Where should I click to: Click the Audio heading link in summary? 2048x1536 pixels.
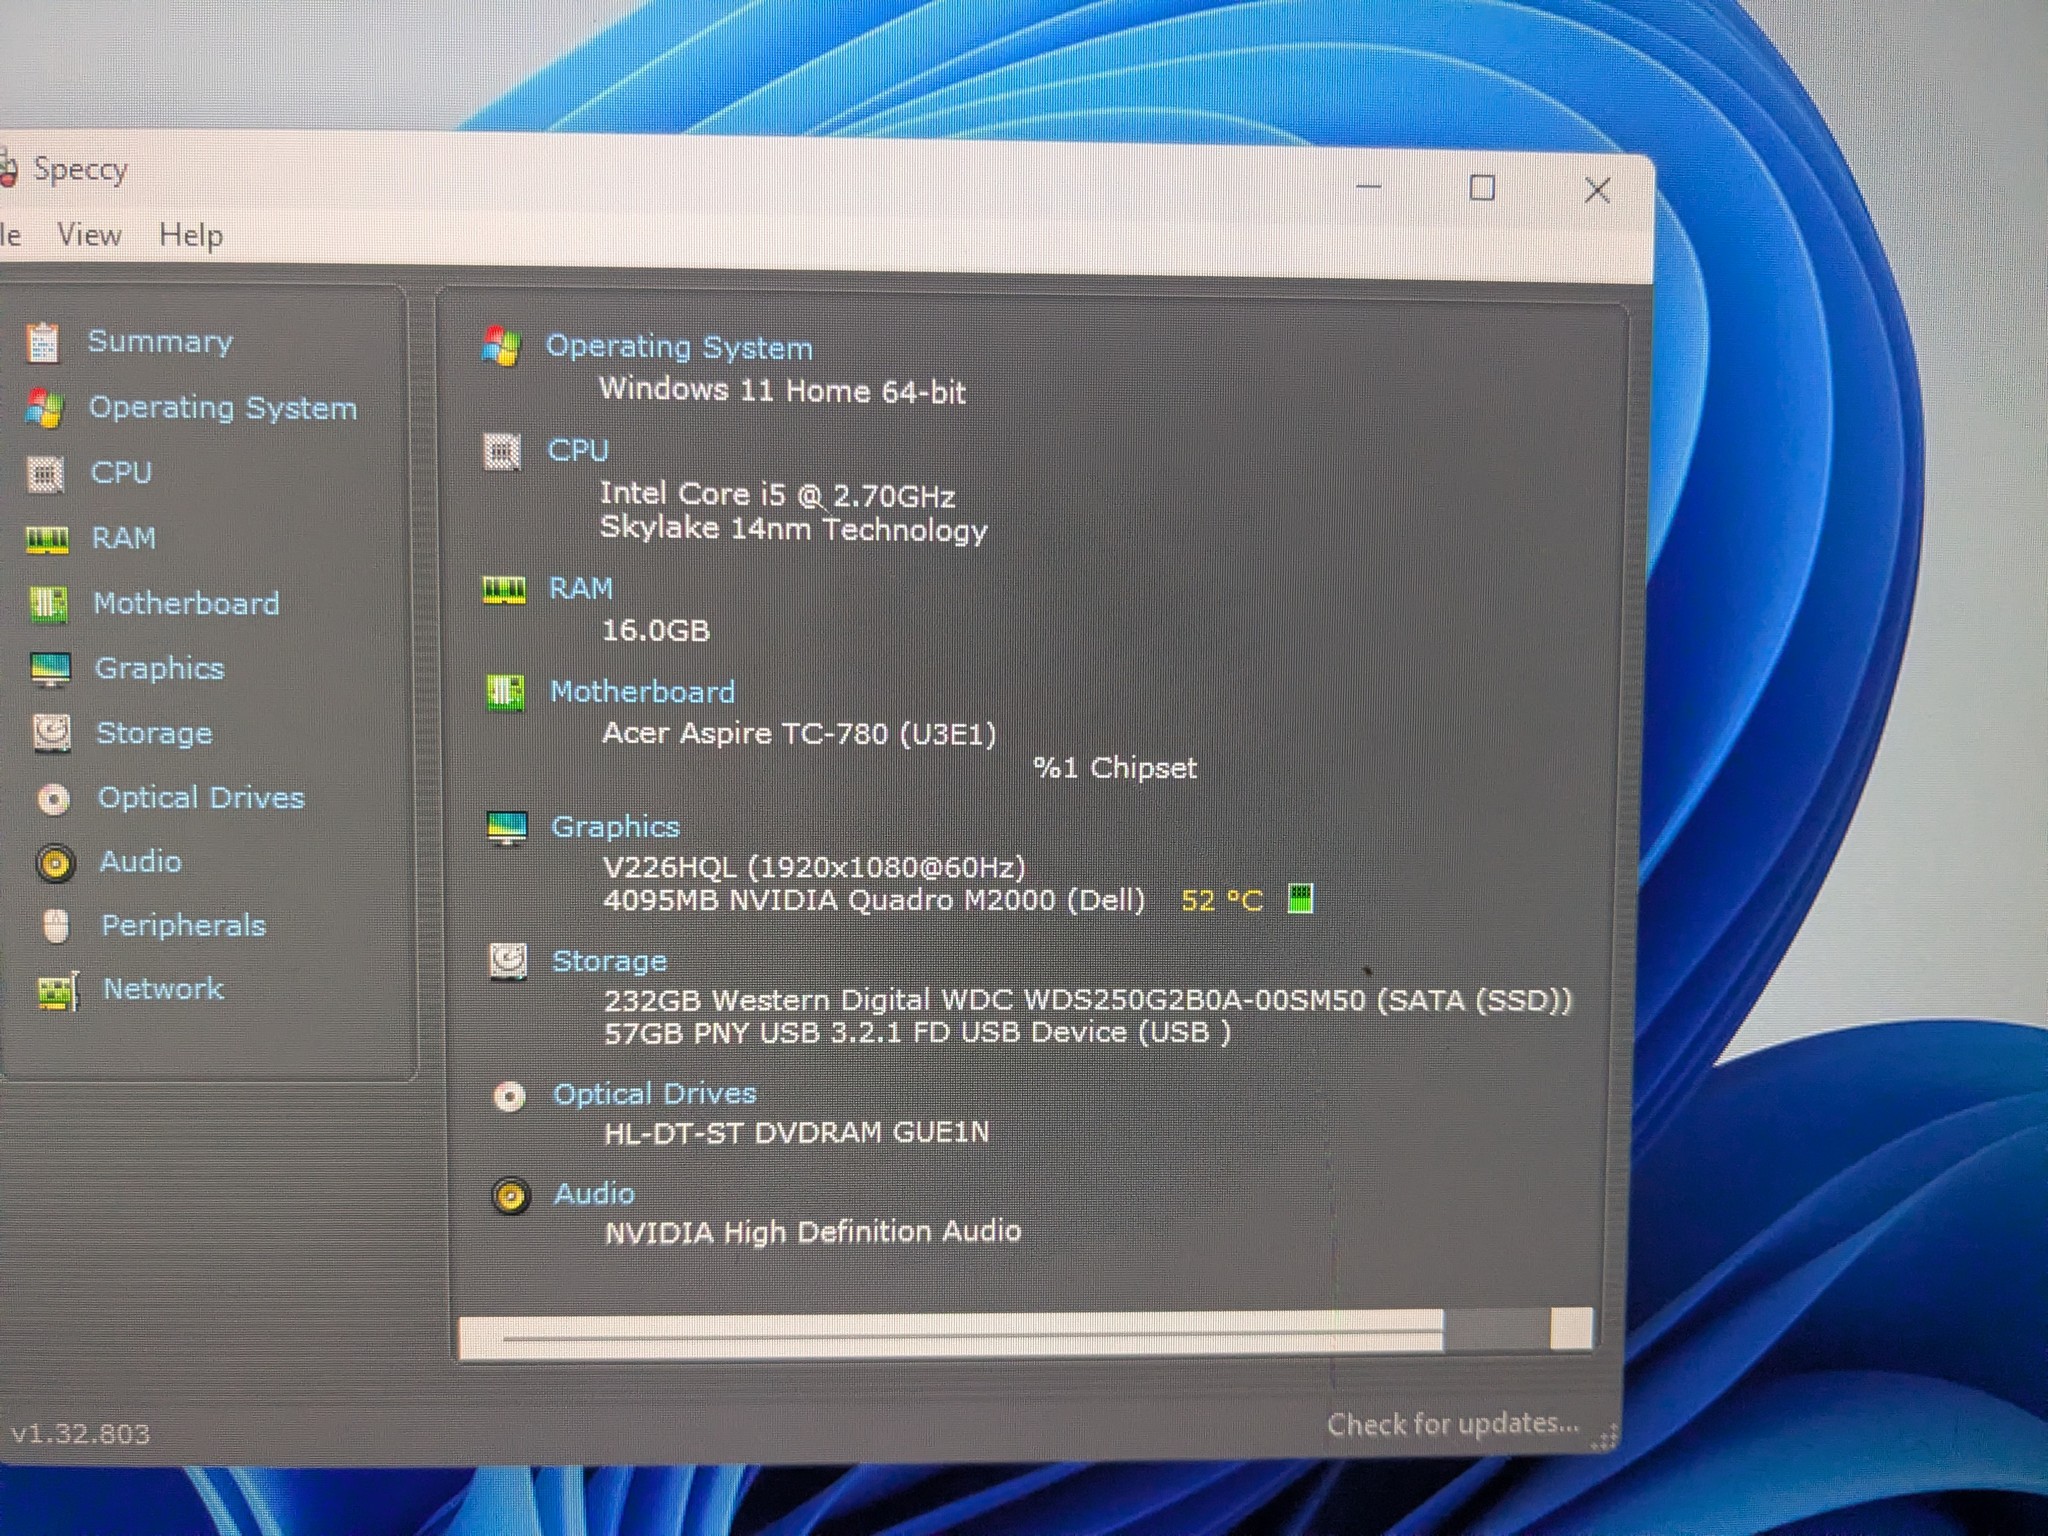[594, 1194]
